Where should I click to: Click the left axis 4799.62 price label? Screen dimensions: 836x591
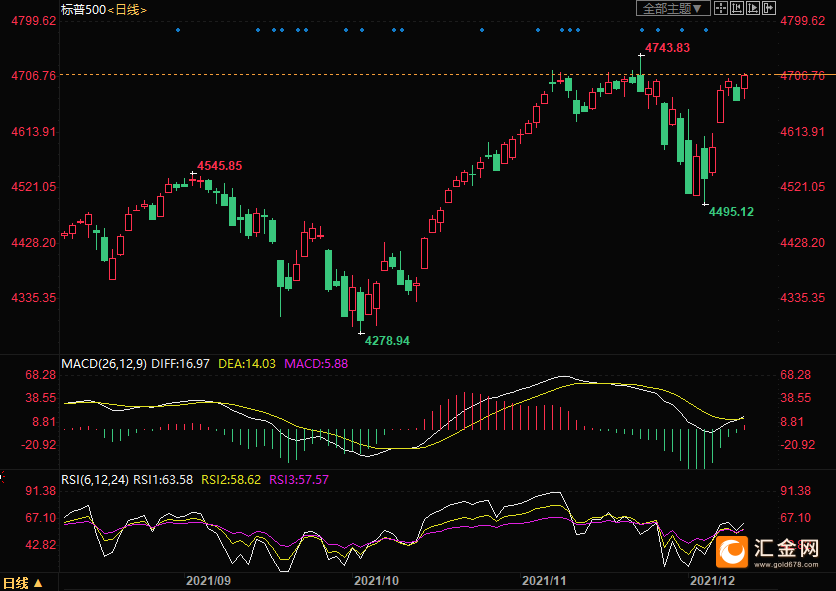(34, 21)
